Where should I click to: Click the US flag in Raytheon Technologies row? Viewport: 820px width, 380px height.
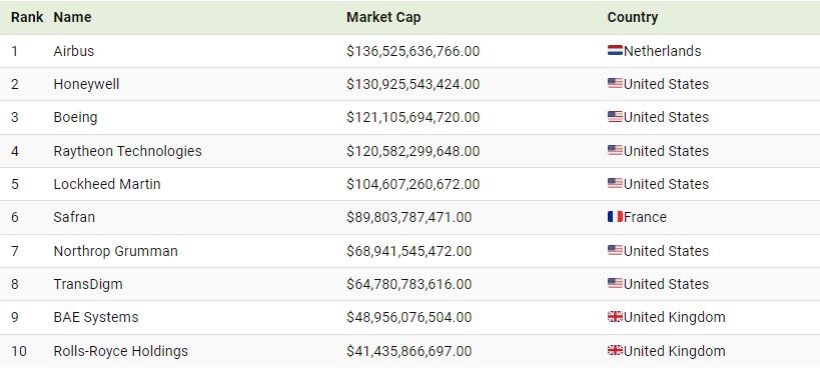click(x=615, y=151)
